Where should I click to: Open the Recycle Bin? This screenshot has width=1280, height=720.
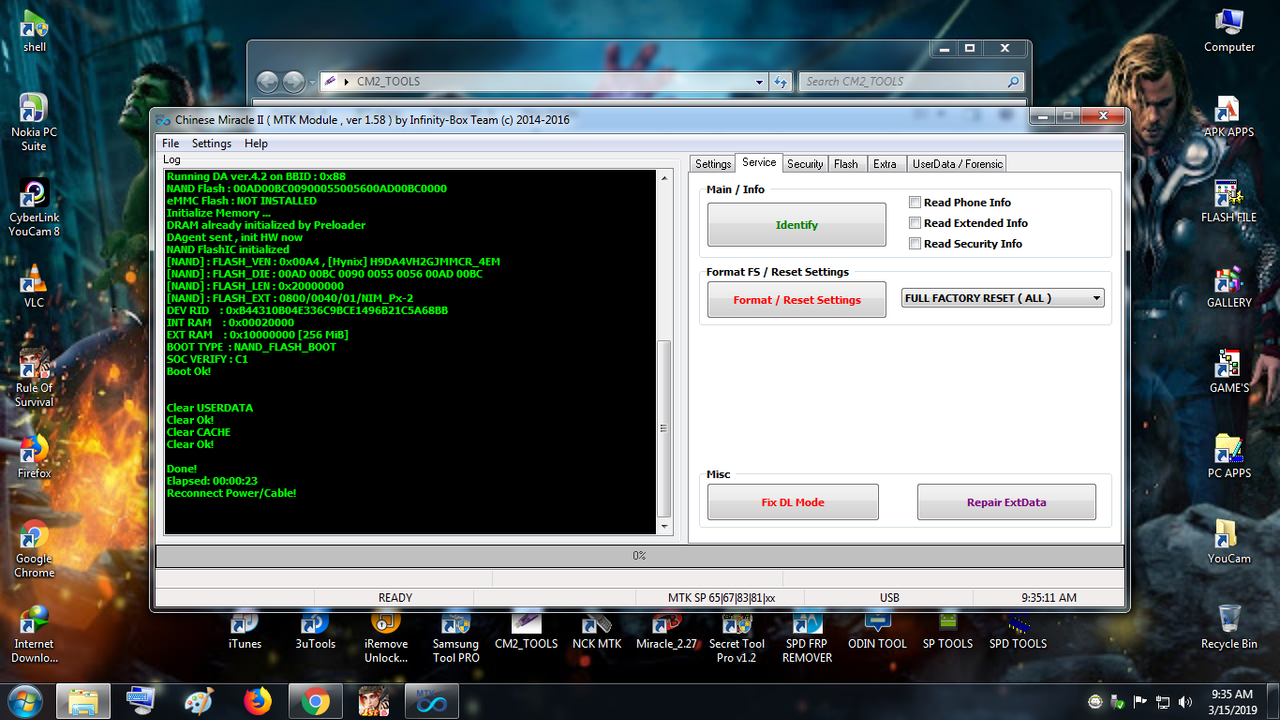click(x=1229, y=626)
